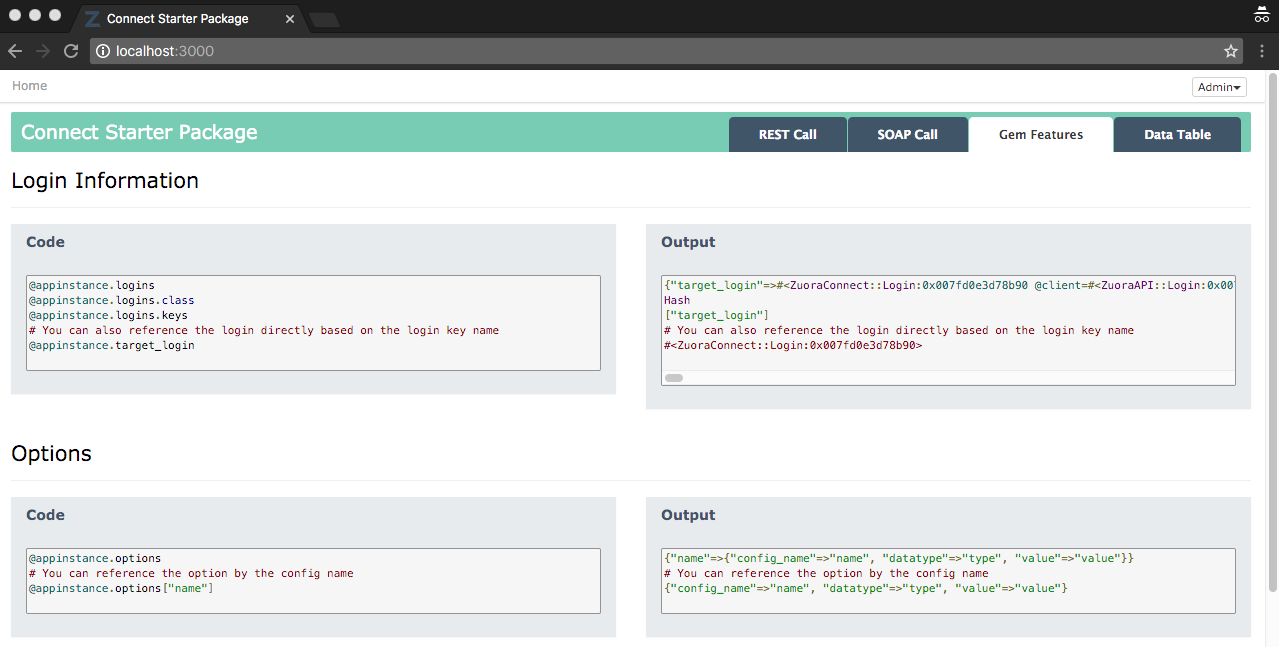Click the '["target_login"]' output line
The image size is (1279, 647).
[717, 315]
